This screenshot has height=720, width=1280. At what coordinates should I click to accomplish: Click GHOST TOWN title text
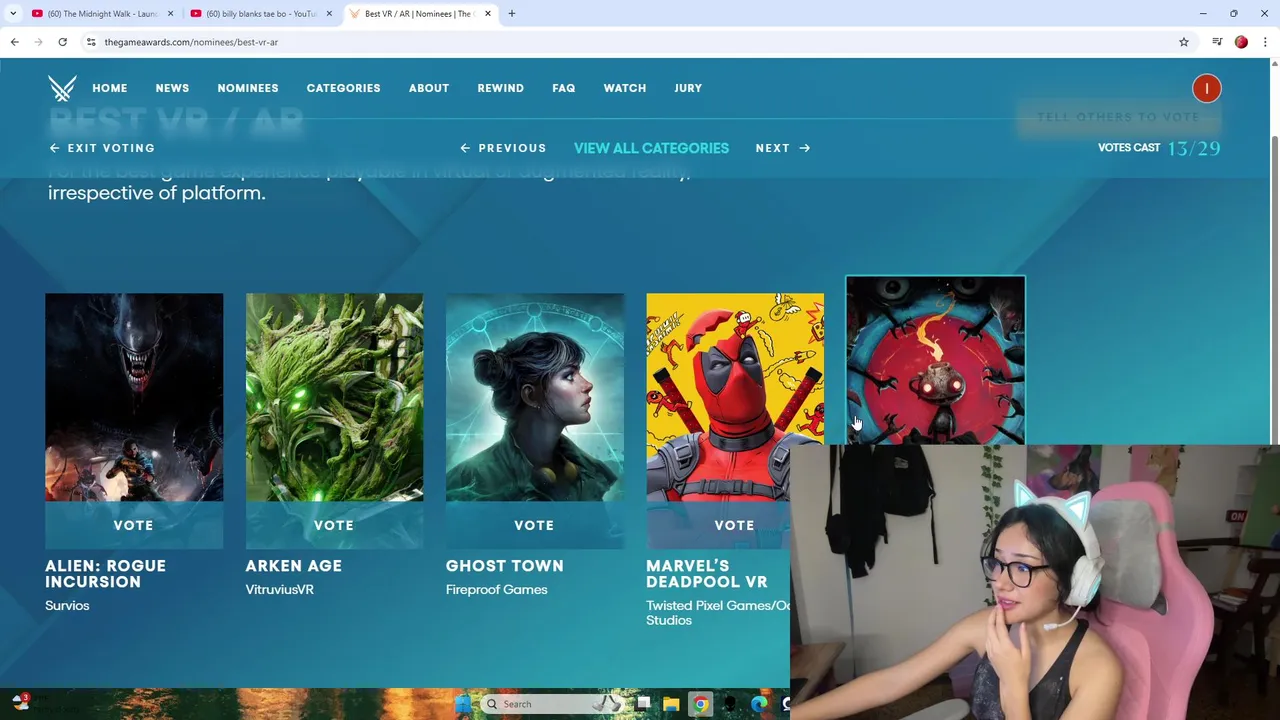(505, 566)
